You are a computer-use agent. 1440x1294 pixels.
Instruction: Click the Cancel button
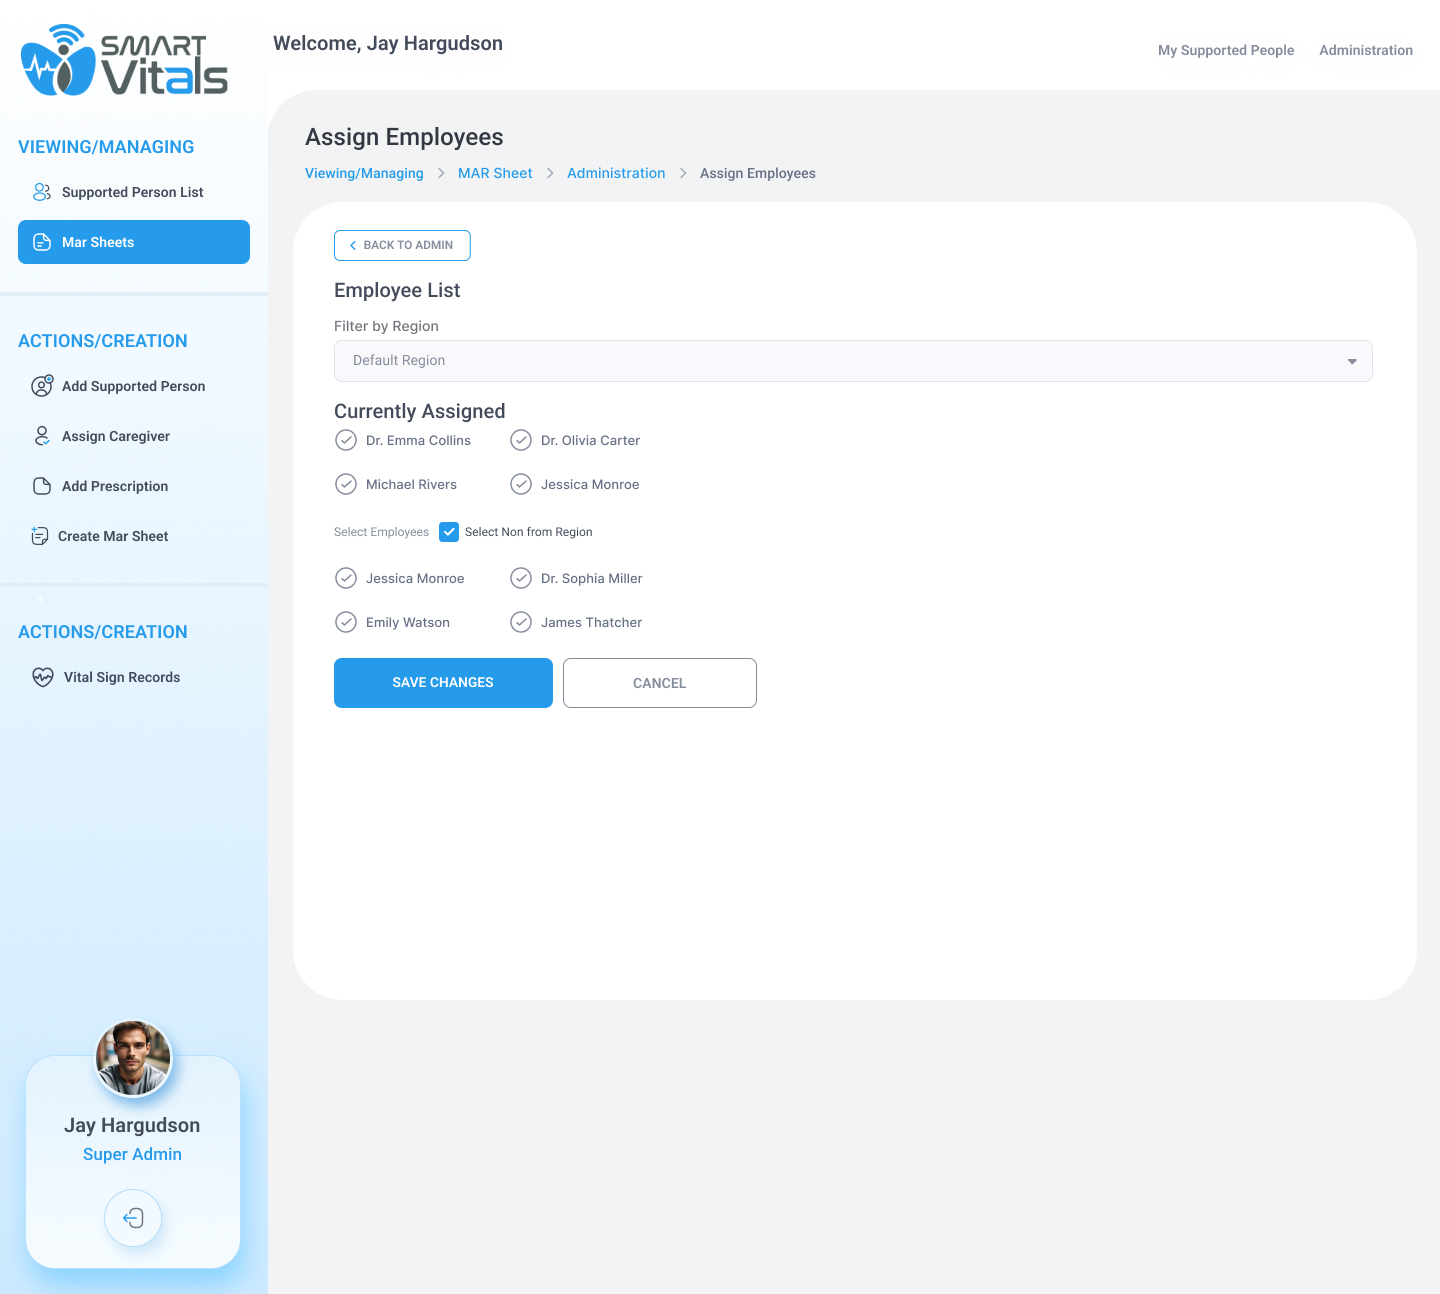coord(659,683)
